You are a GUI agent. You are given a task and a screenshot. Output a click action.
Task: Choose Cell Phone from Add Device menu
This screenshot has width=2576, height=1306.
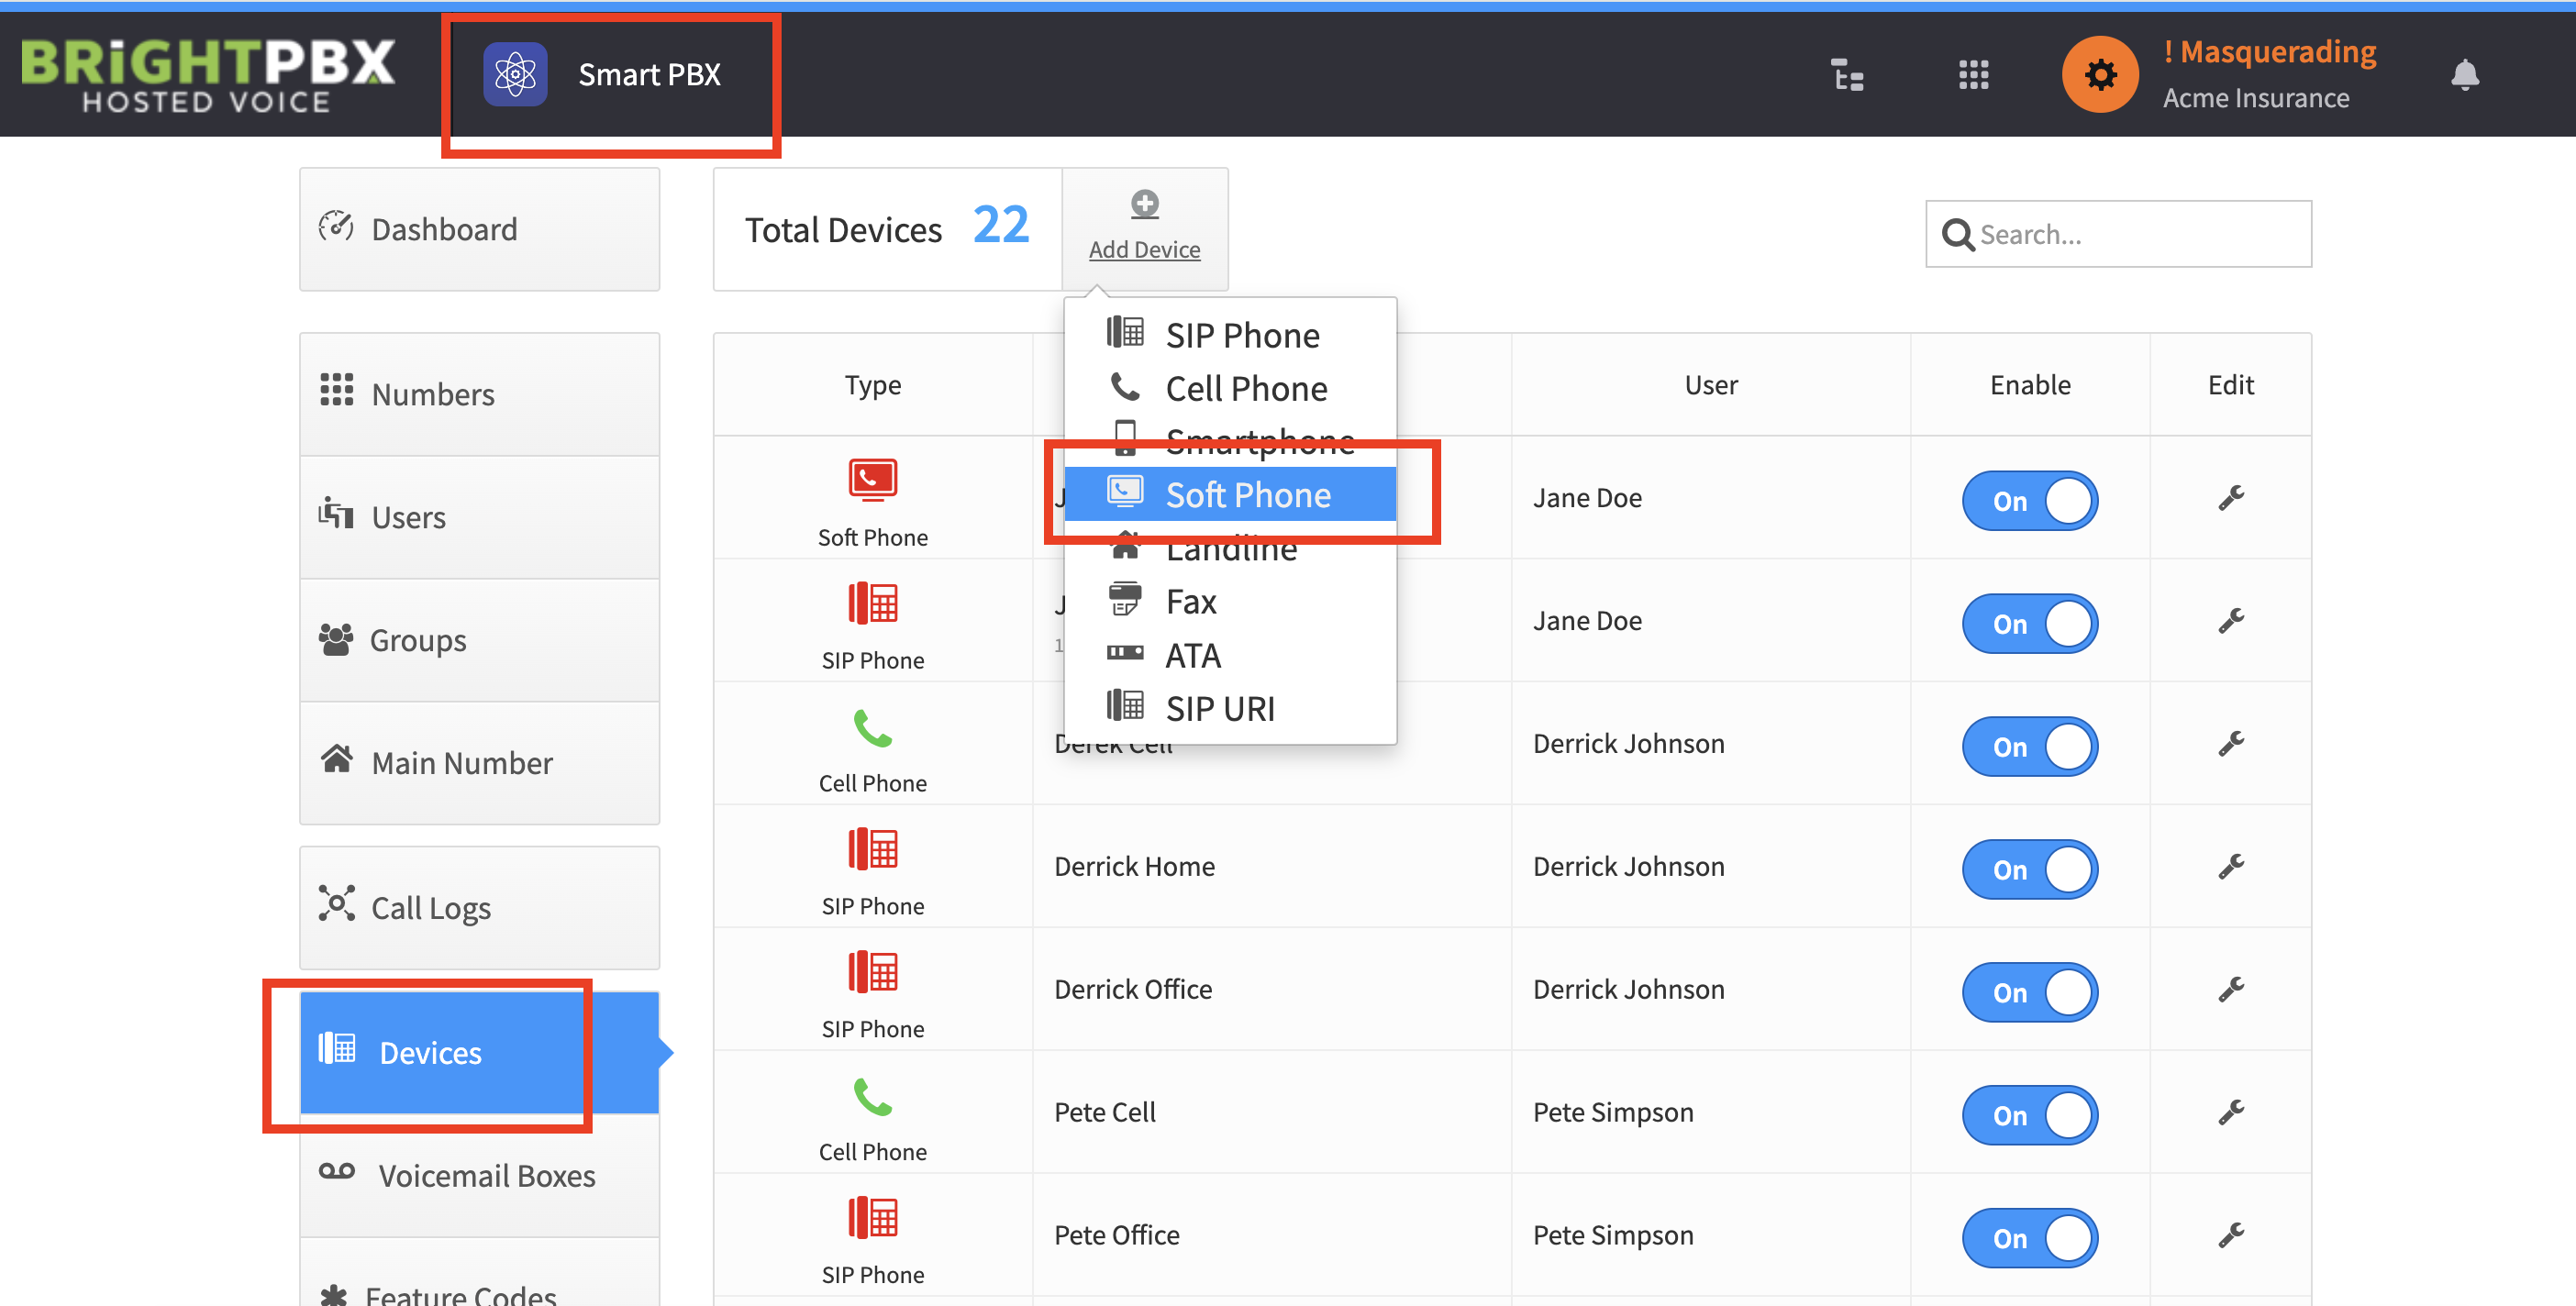coord(1230,388)
